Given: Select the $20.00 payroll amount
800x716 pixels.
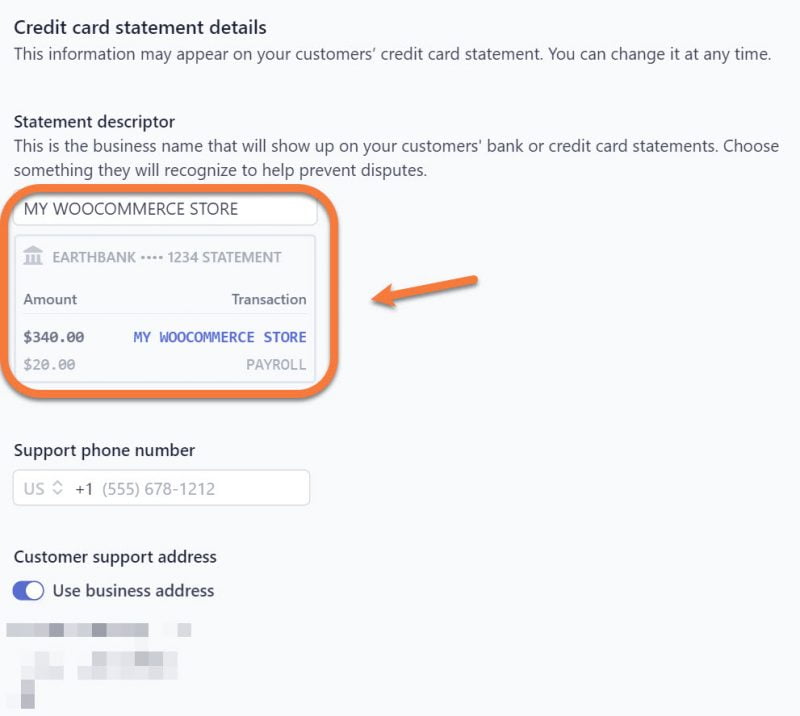Looking at the screenshot, I should [x=45, y=365].
